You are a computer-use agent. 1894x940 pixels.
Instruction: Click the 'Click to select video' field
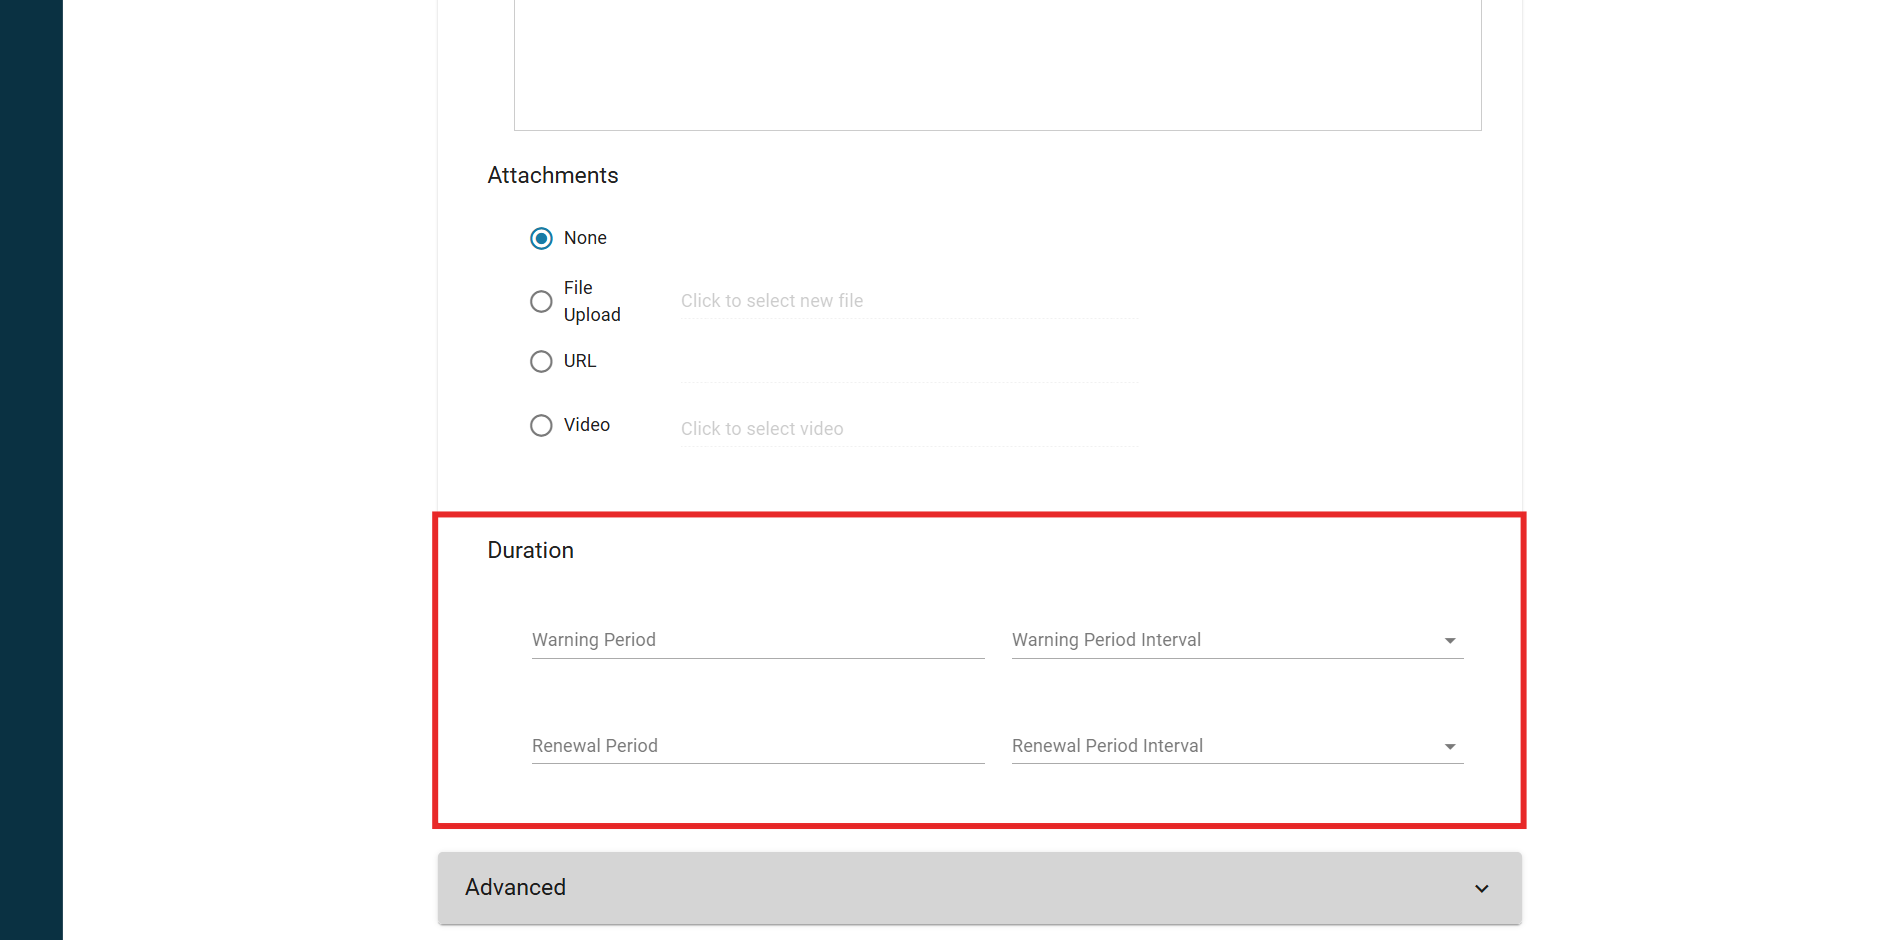[908, 429]
